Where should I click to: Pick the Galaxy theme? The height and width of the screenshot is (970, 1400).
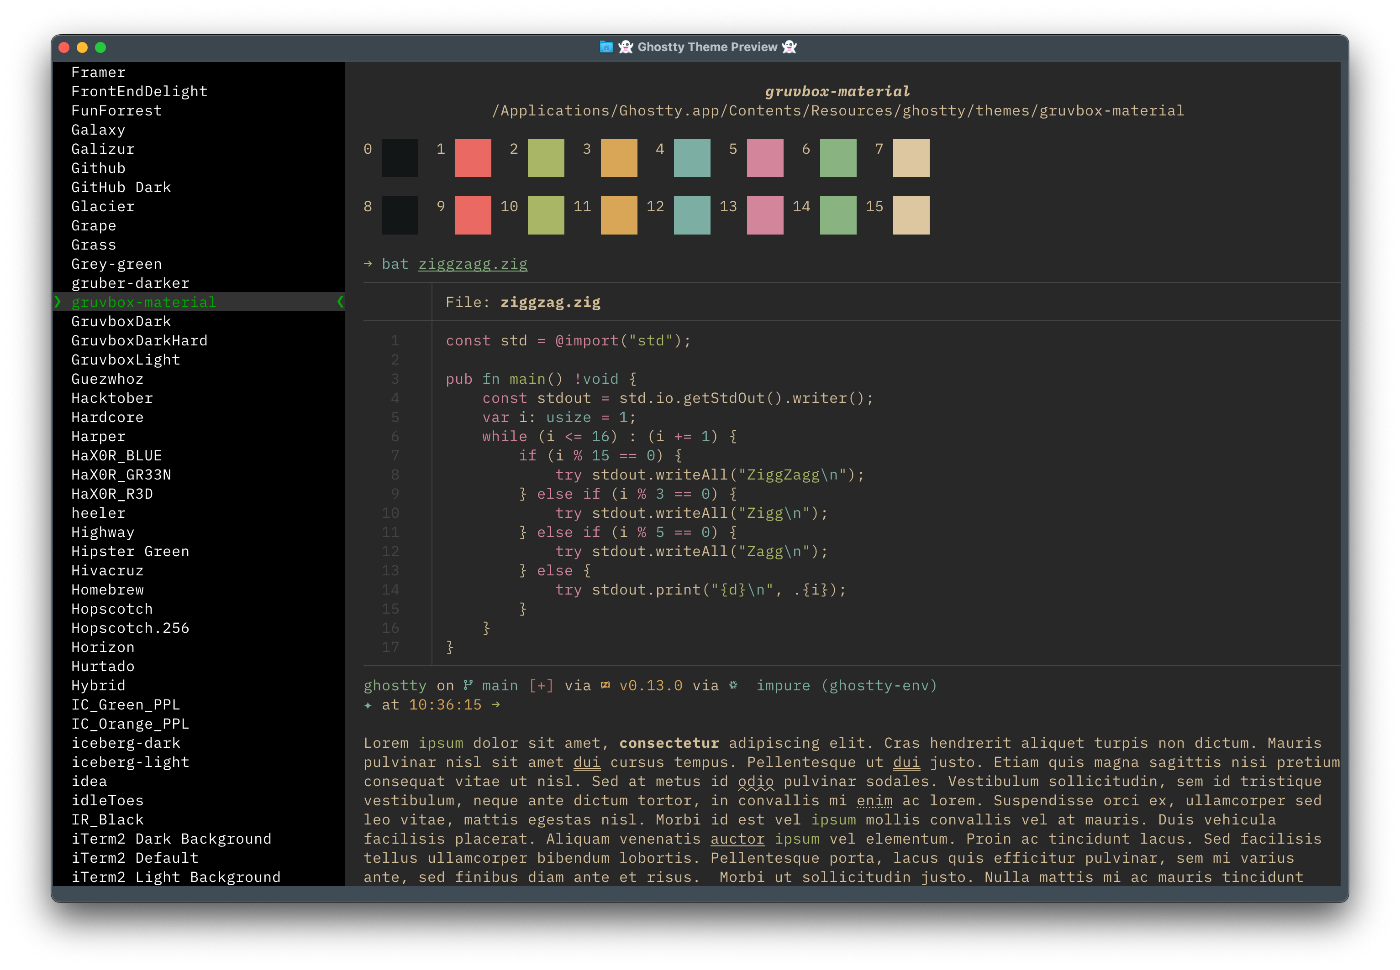click(x=98, y=130)
